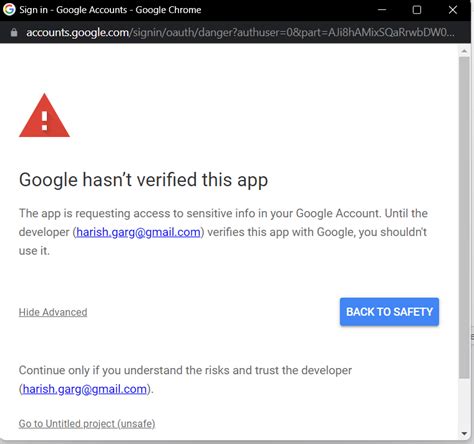Maximize the Sign in Chrome window
The width and height of the screenshot is (474, 444).
click(x=417, y=10)
